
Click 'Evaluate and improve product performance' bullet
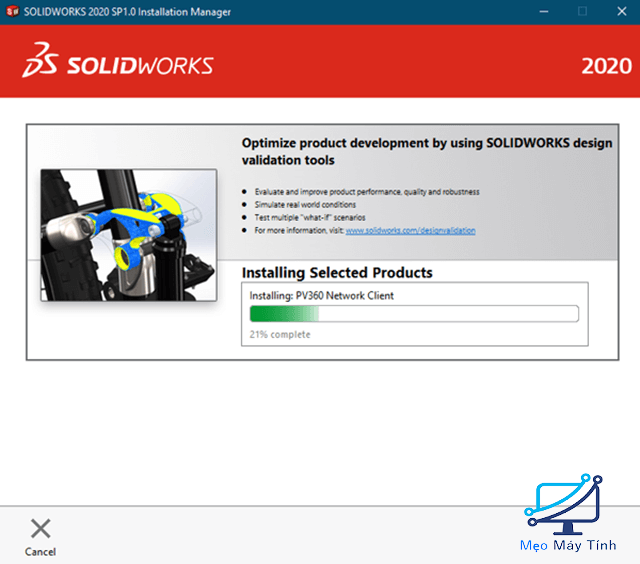[367, 192]
